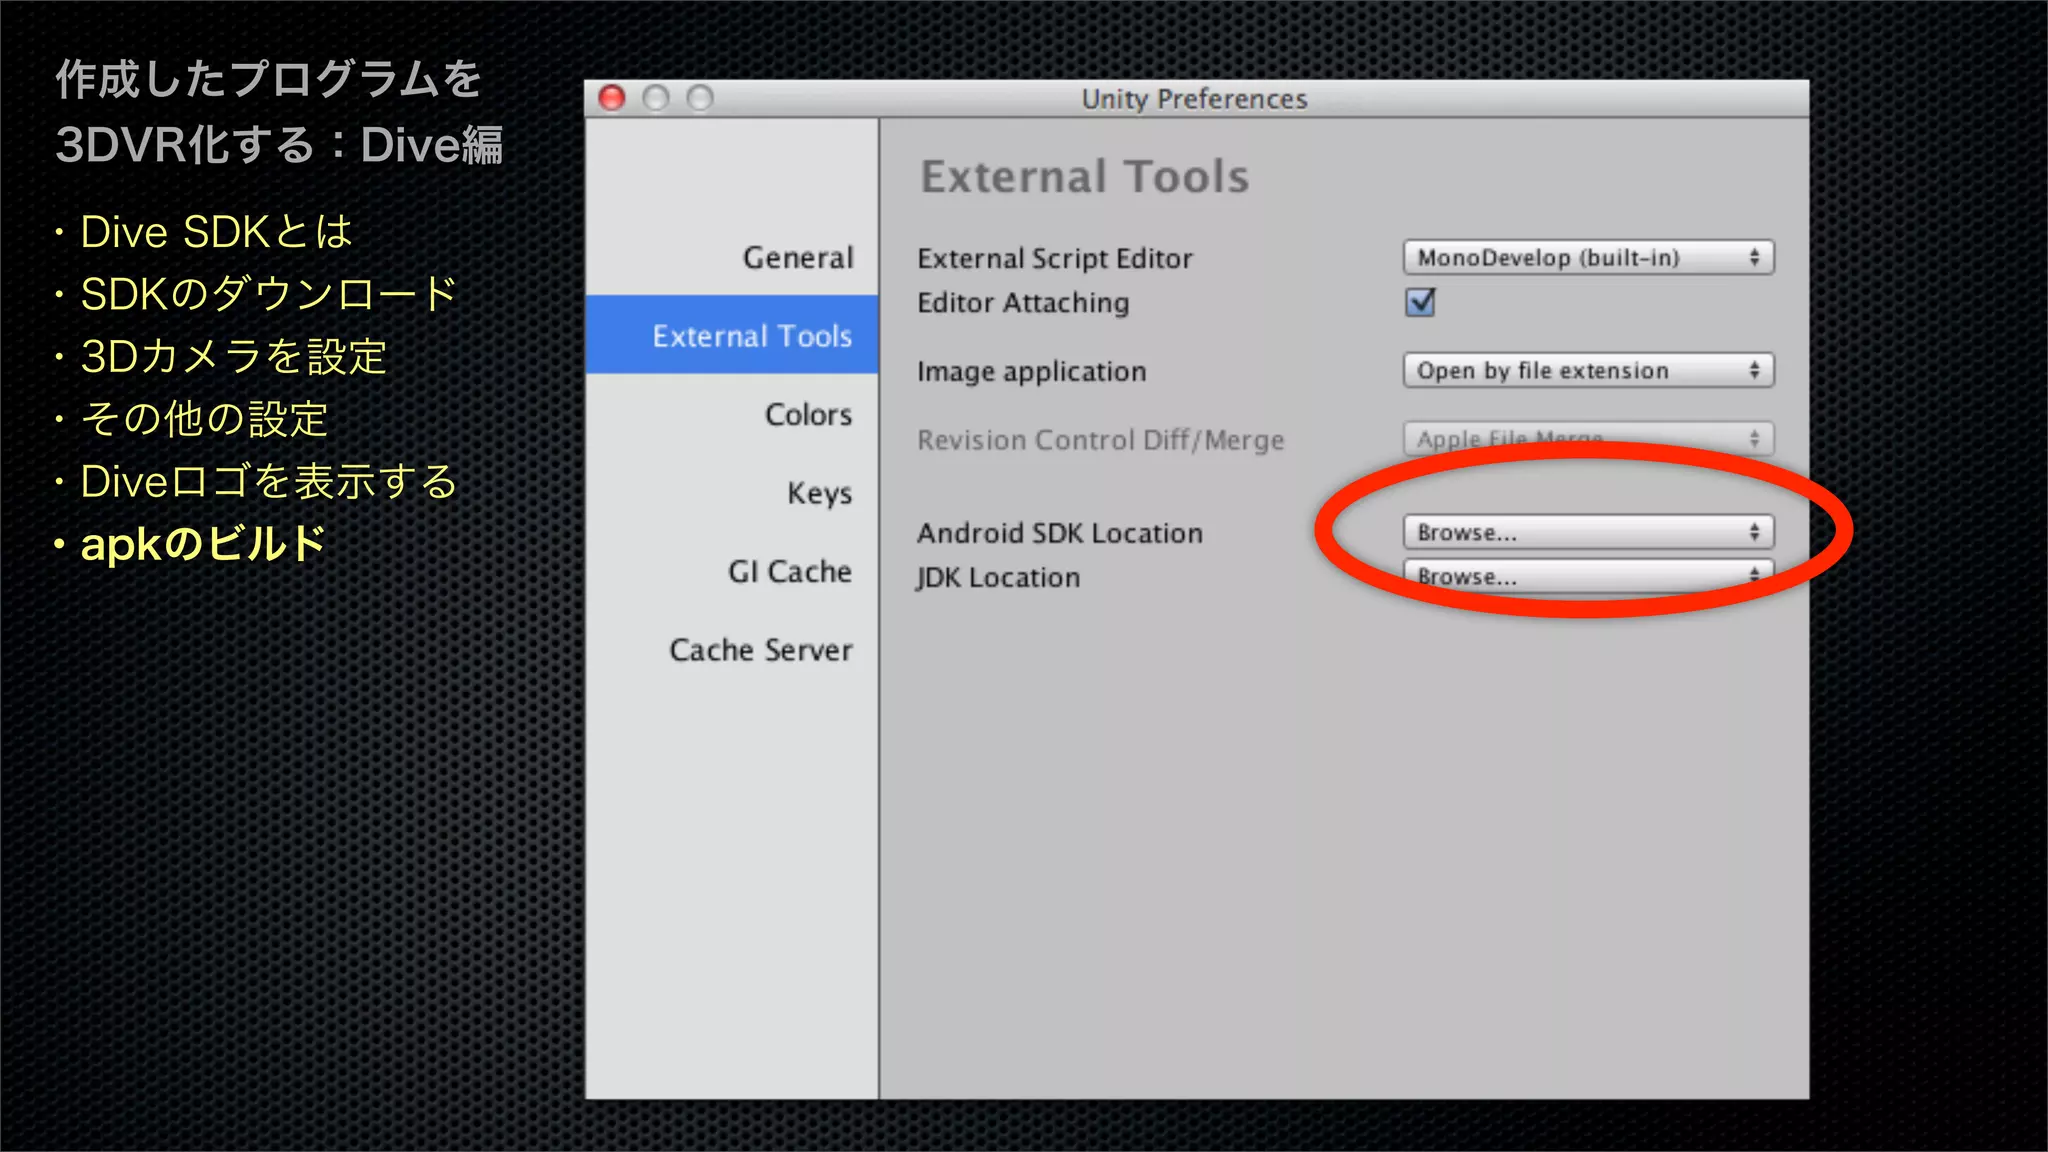
Task: Open the Image application dropdown
Action: (1587, 371)
